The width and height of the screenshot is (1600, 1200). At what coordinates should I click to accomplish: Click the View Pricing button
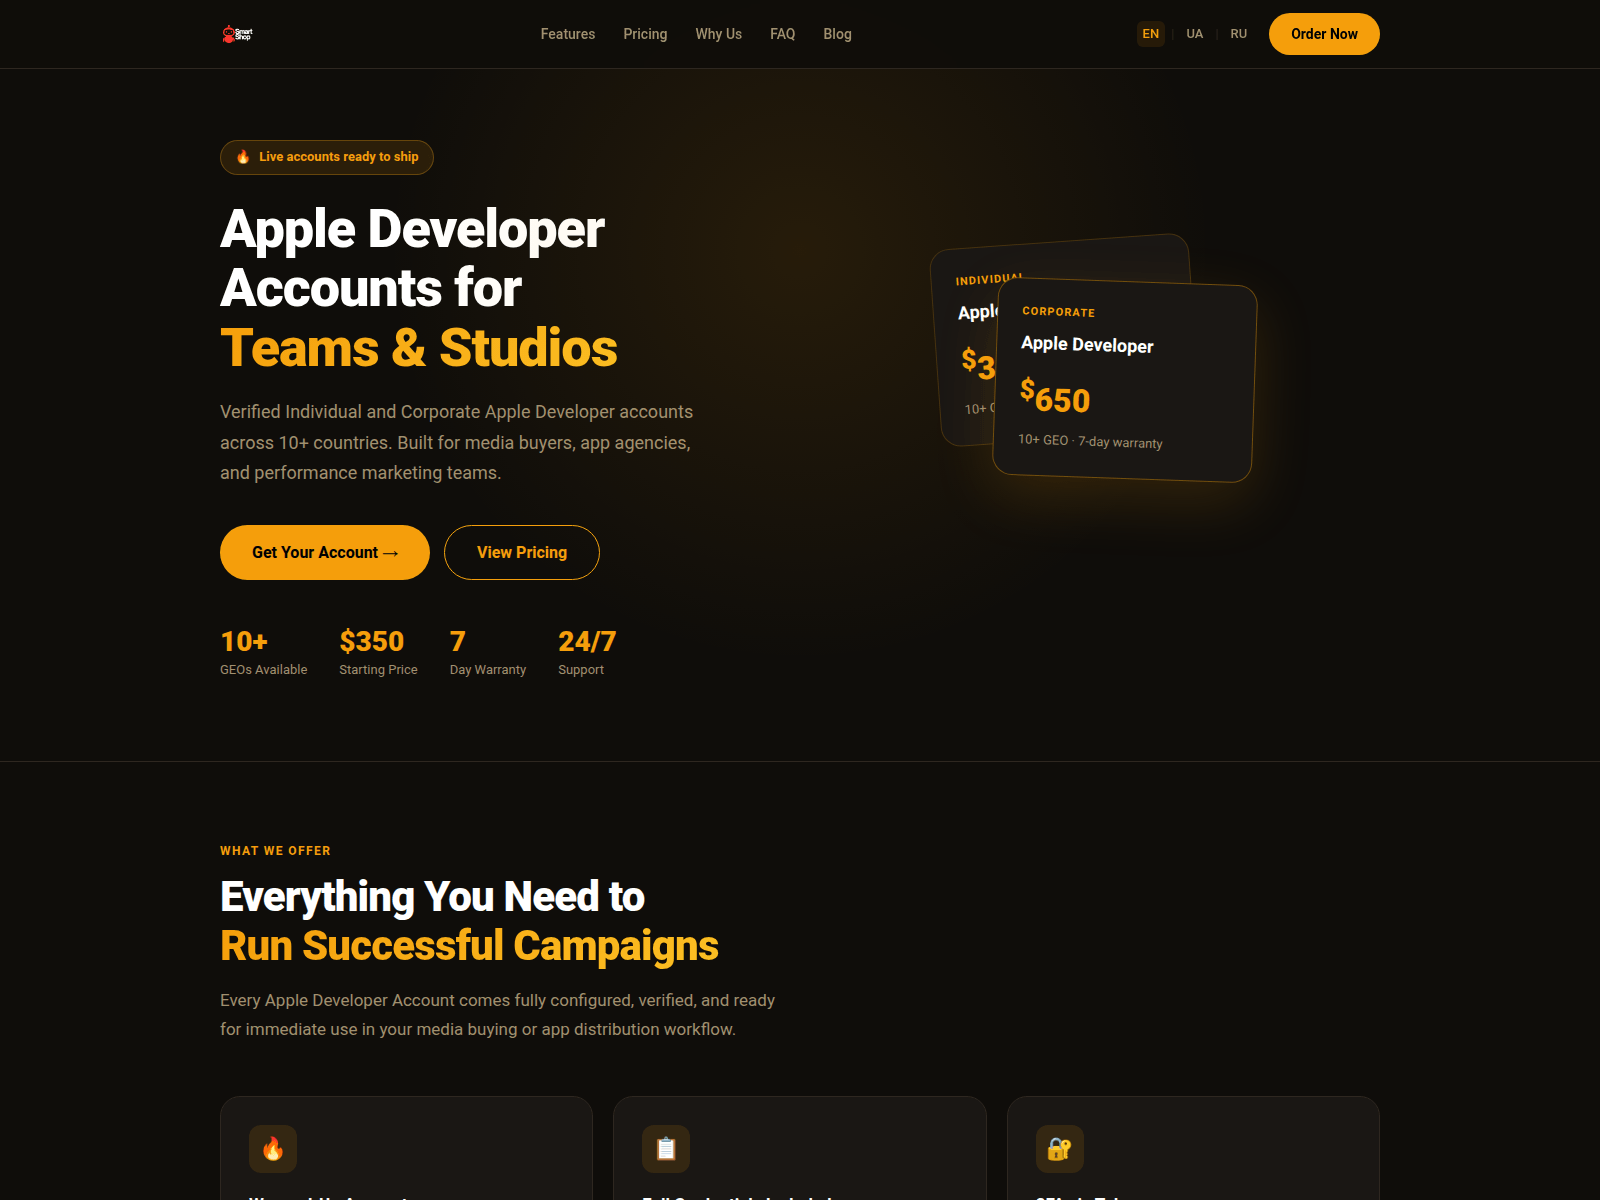522,552
